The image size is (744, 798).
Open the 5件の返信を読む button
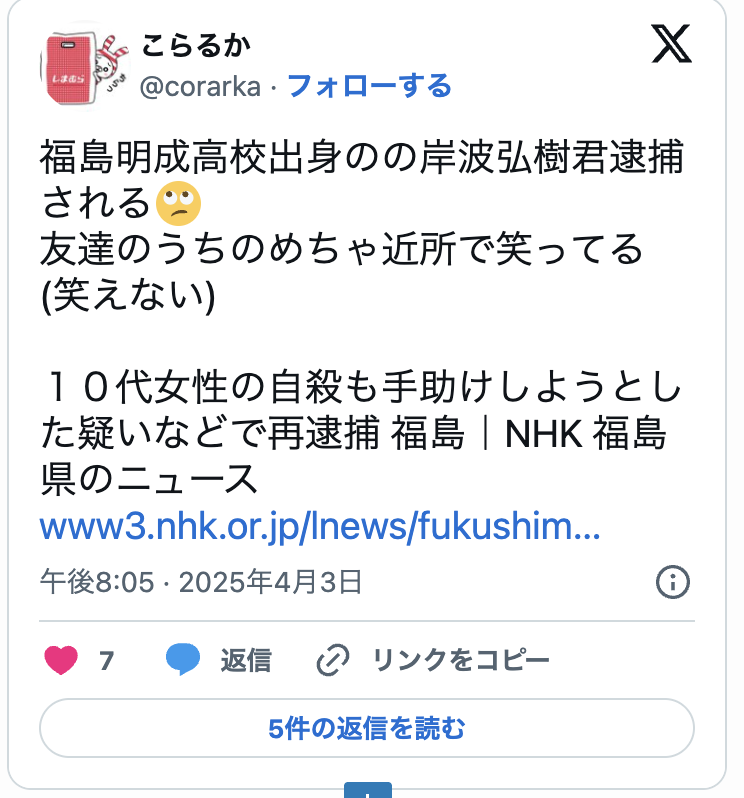pyautogui.click(x=367, y=728)
